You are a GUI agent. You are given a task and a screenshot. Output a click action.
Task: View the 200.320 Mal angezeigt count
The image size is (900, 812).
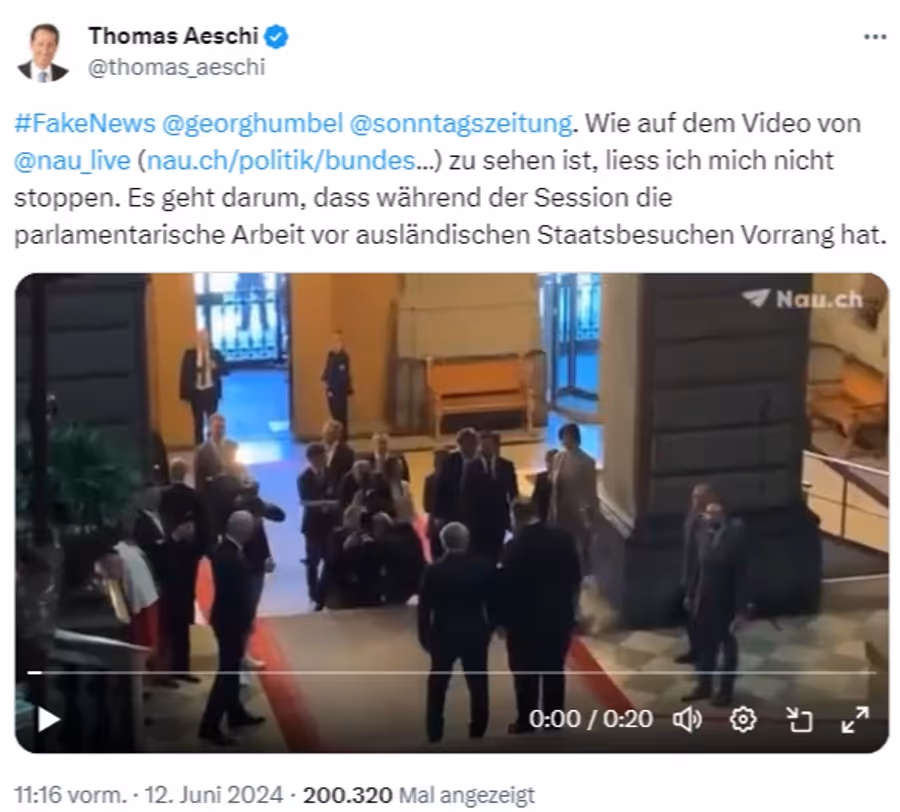418,795
